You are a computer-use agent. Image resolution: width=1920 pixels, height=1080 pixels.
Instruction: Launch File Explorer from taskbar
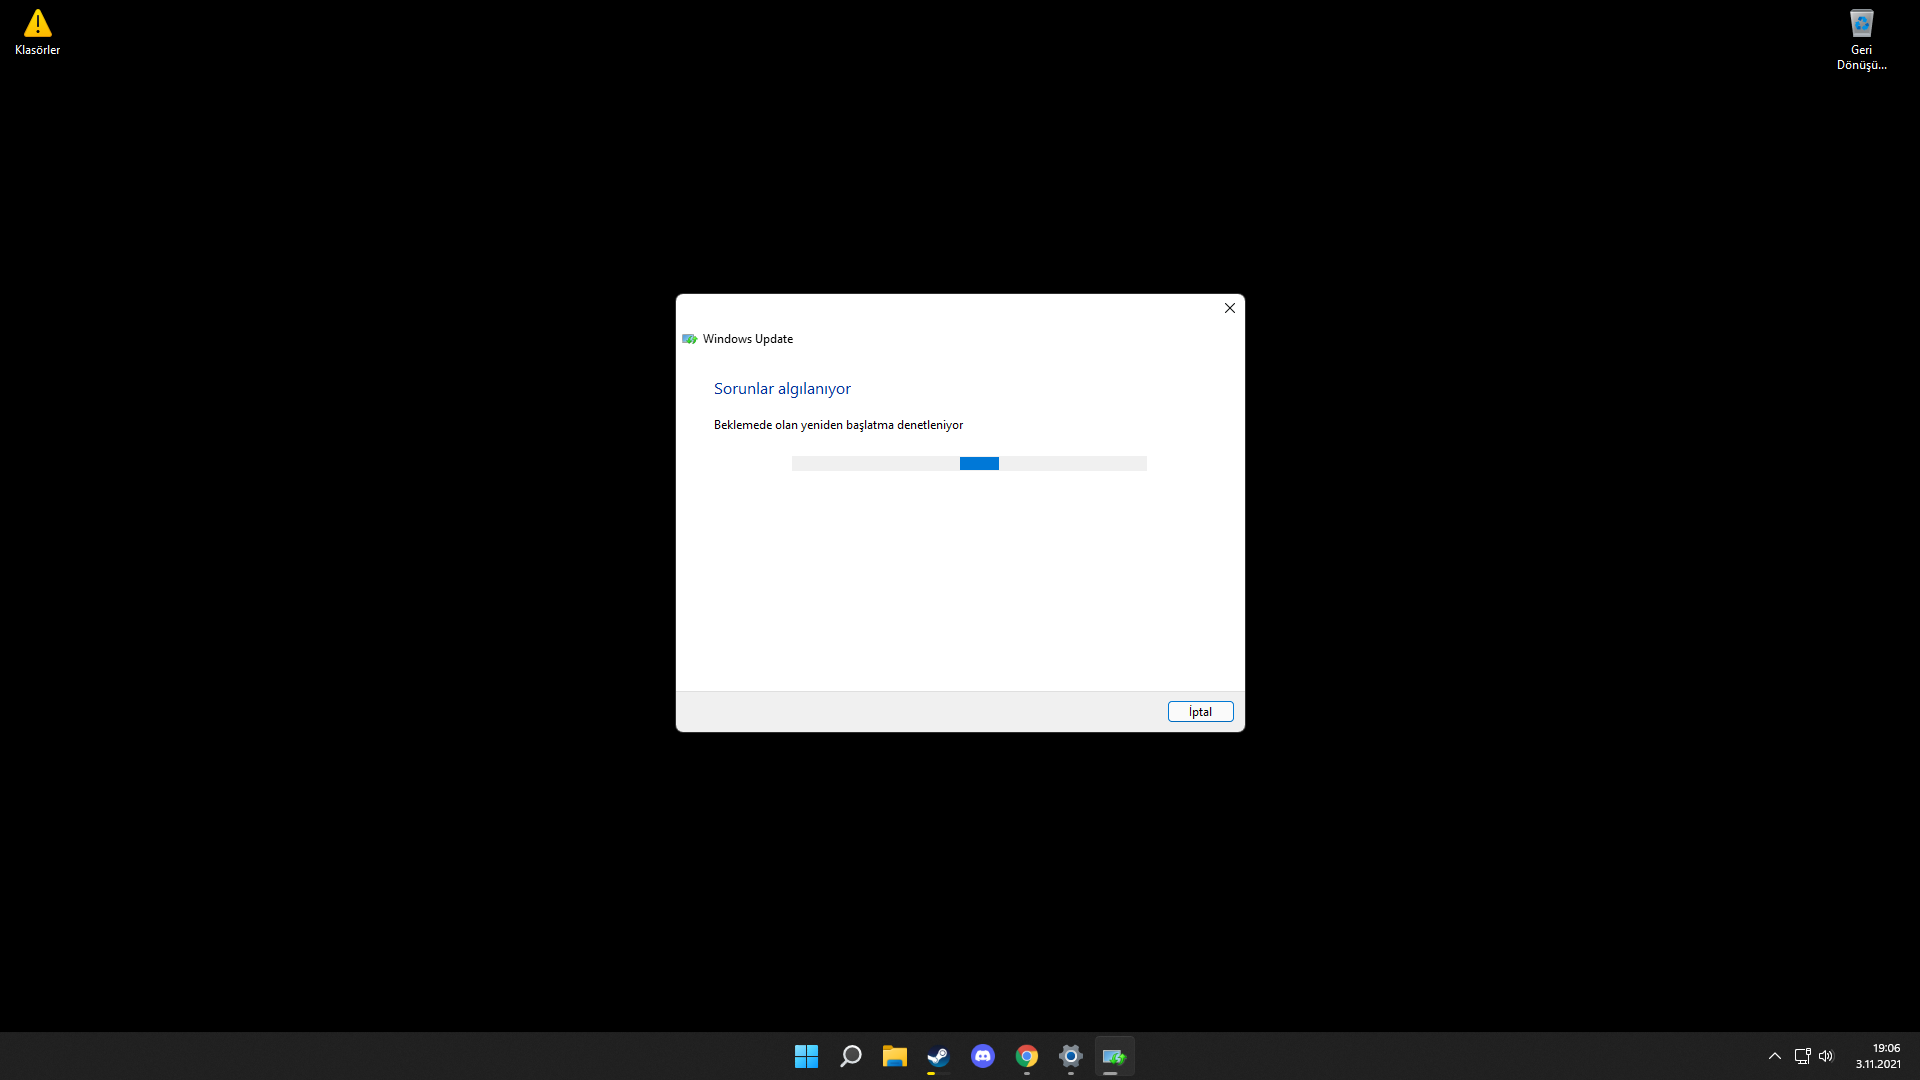coord(894,1056)
